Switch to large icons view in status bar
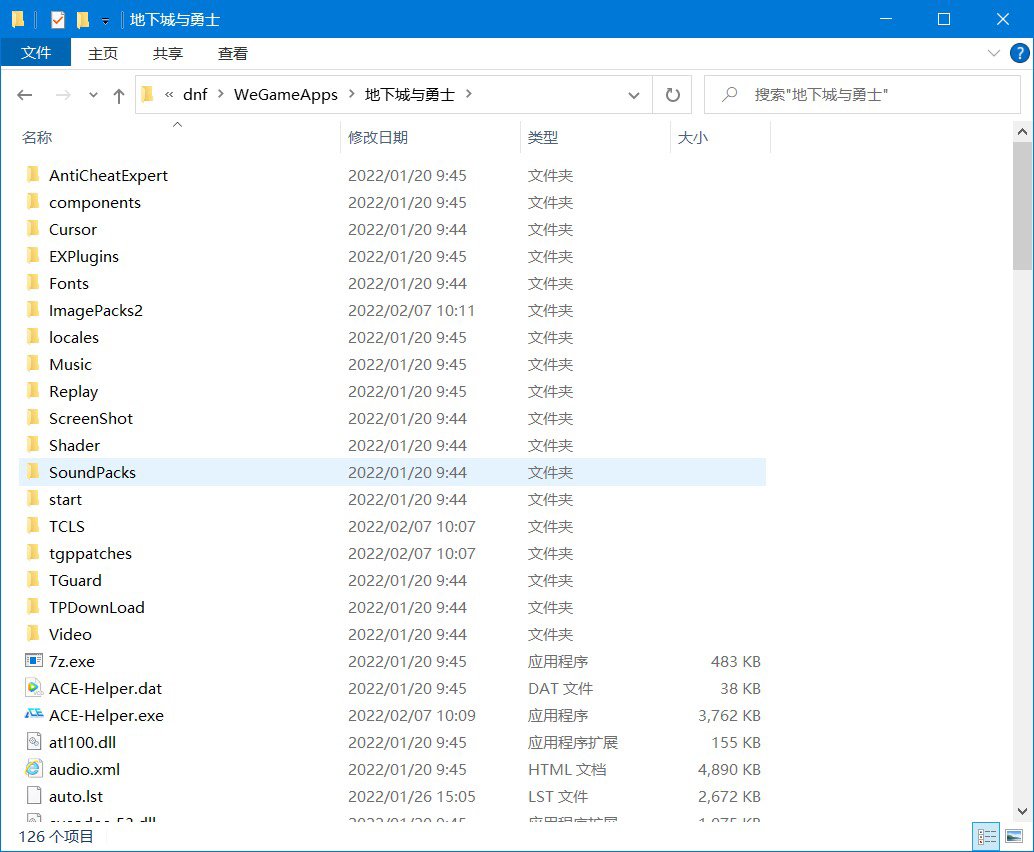 1014,837
